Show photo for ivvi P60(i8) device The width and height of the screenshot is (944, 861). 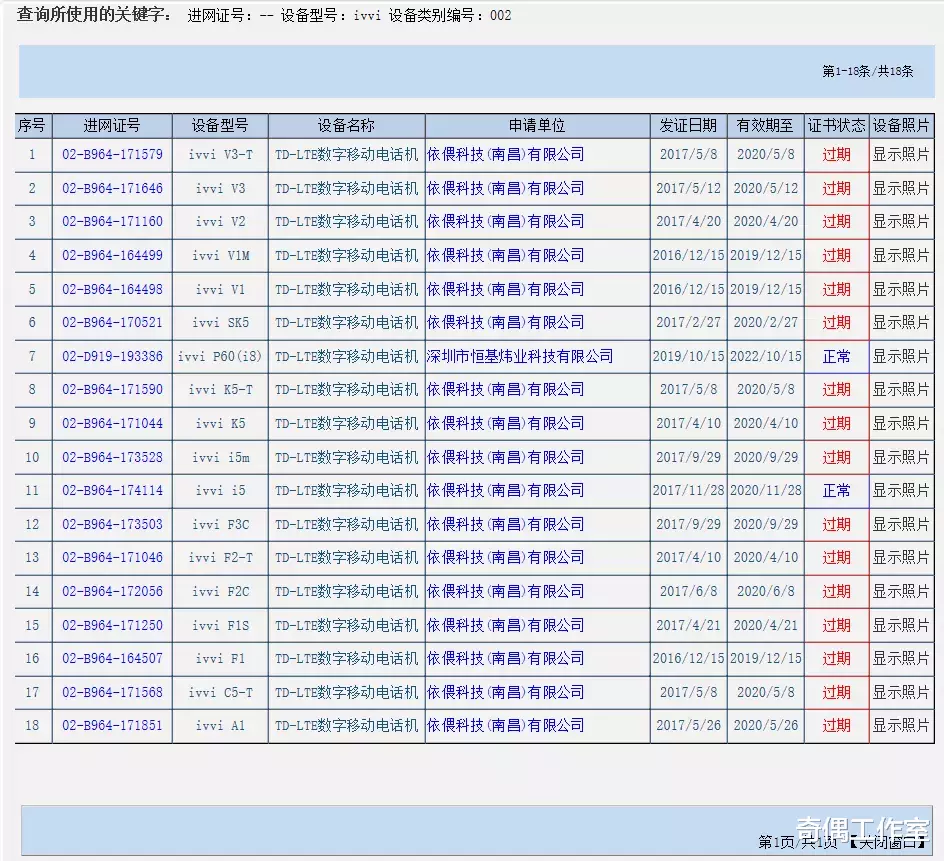click(901, 356)
